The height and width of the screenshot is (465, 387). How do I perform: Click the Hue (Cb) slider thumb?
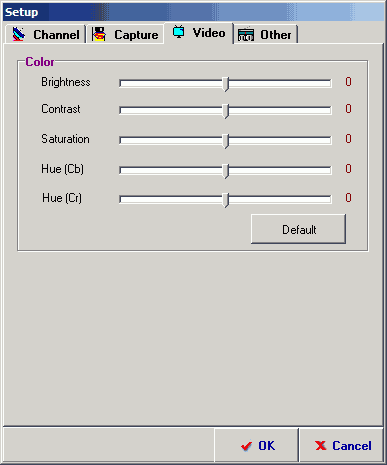[x=226, y=171]
